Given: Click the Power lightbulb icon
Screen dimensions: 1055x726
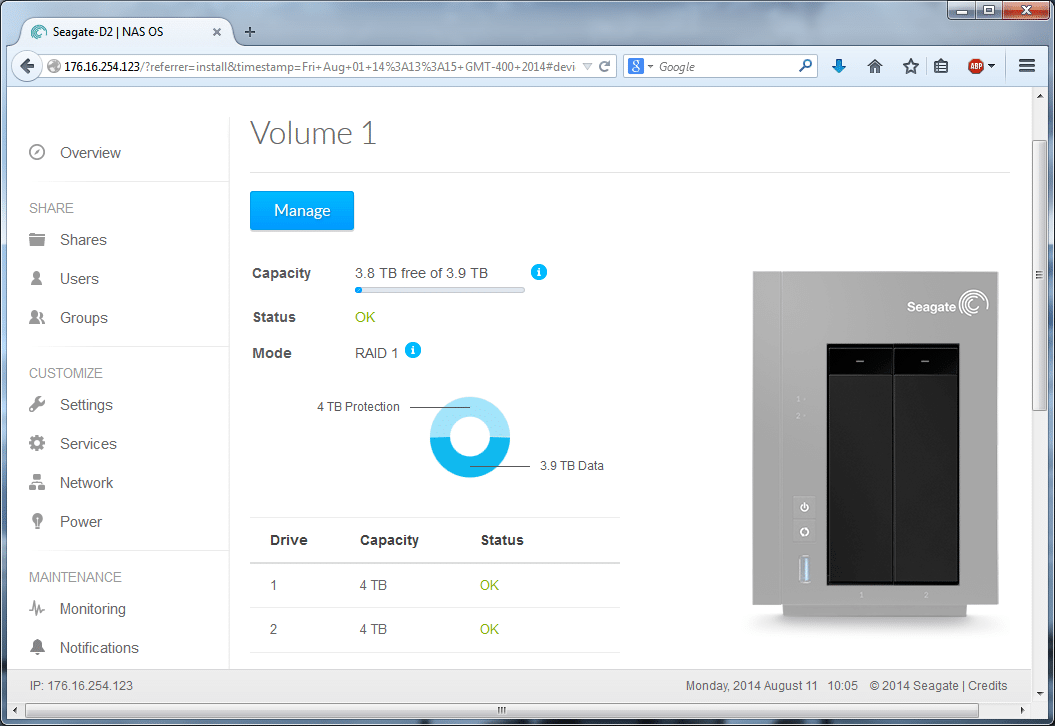Looking at the screenshot, I should [37, 521].
